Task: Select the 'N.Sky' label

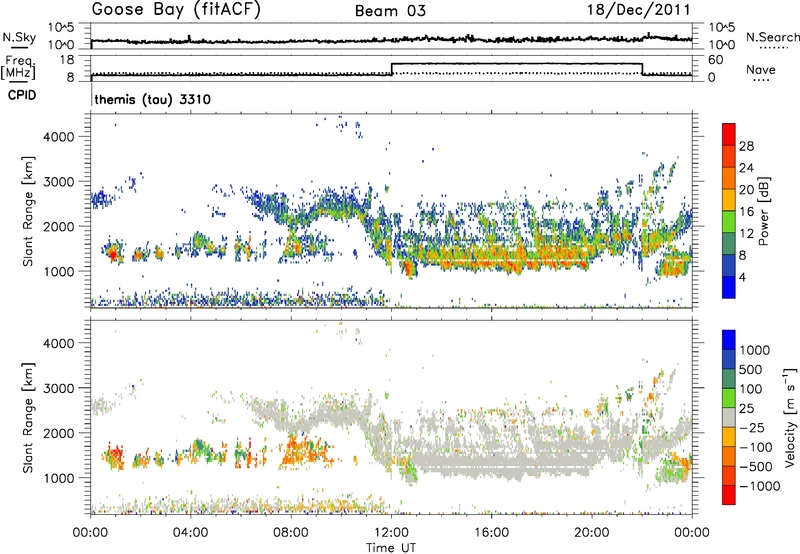Action: [19, 37]
